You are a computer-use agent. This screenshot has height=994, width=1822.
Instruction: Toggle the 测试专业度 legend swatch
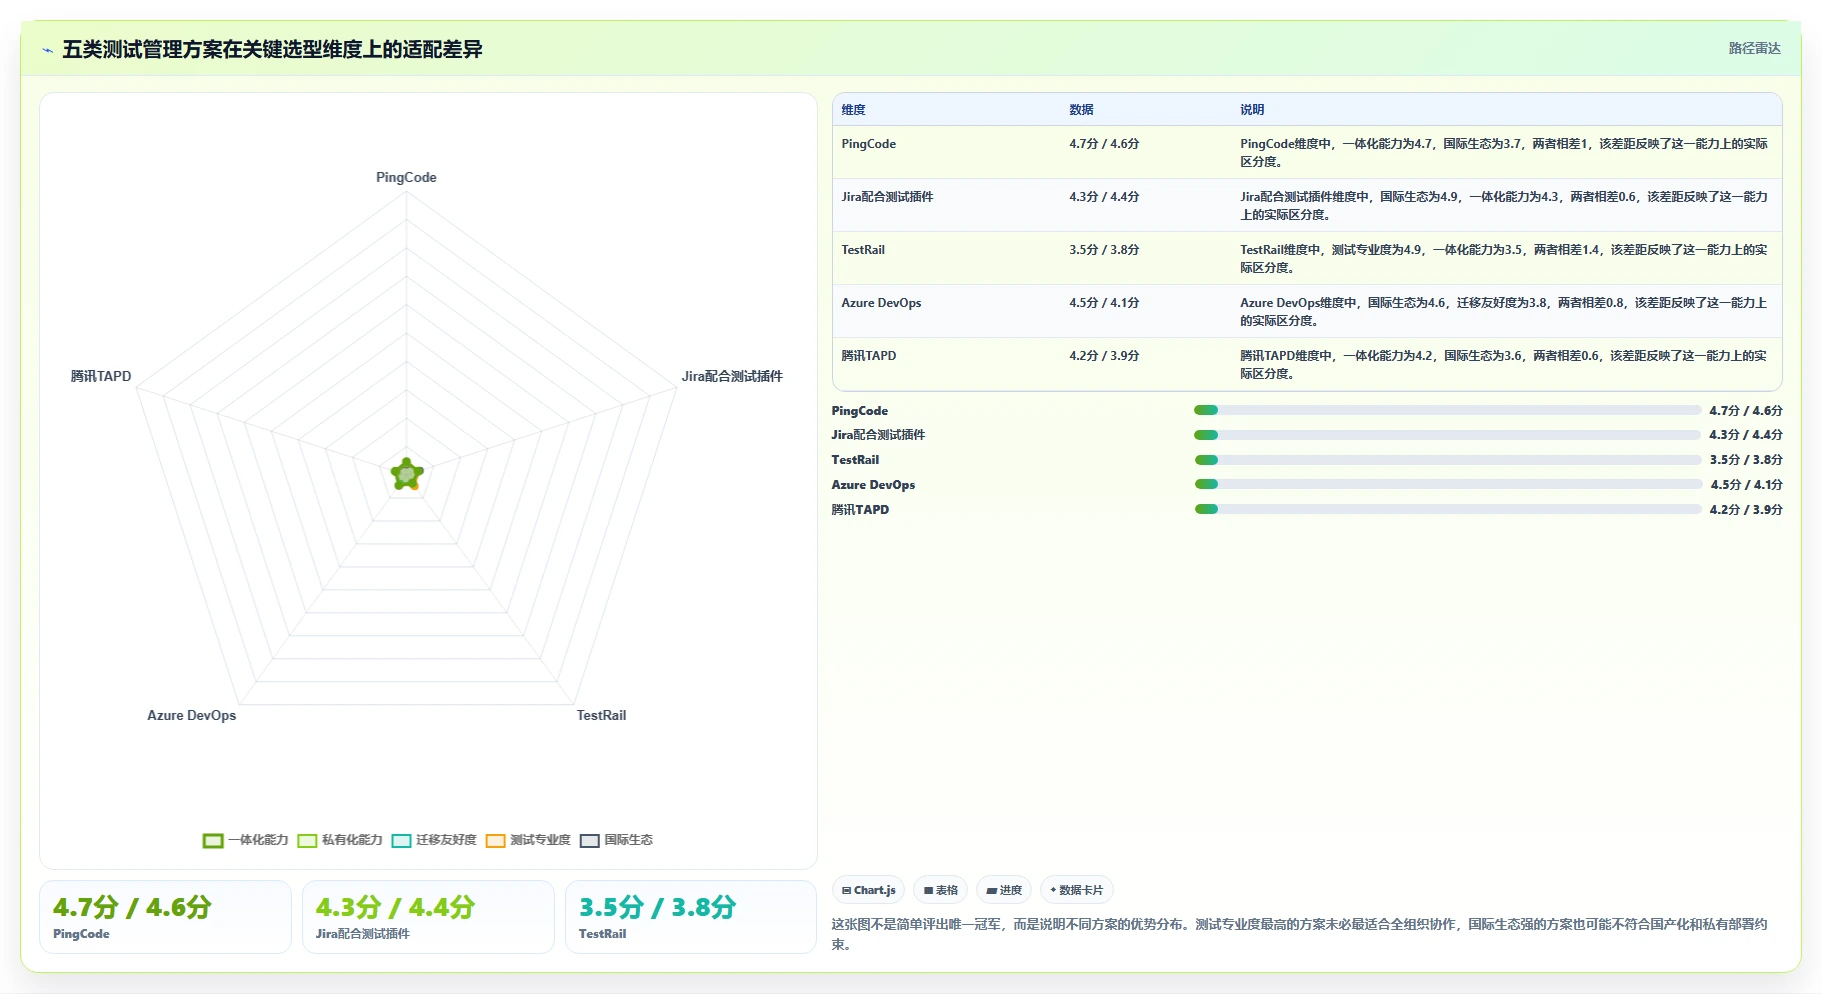[495, 841]
